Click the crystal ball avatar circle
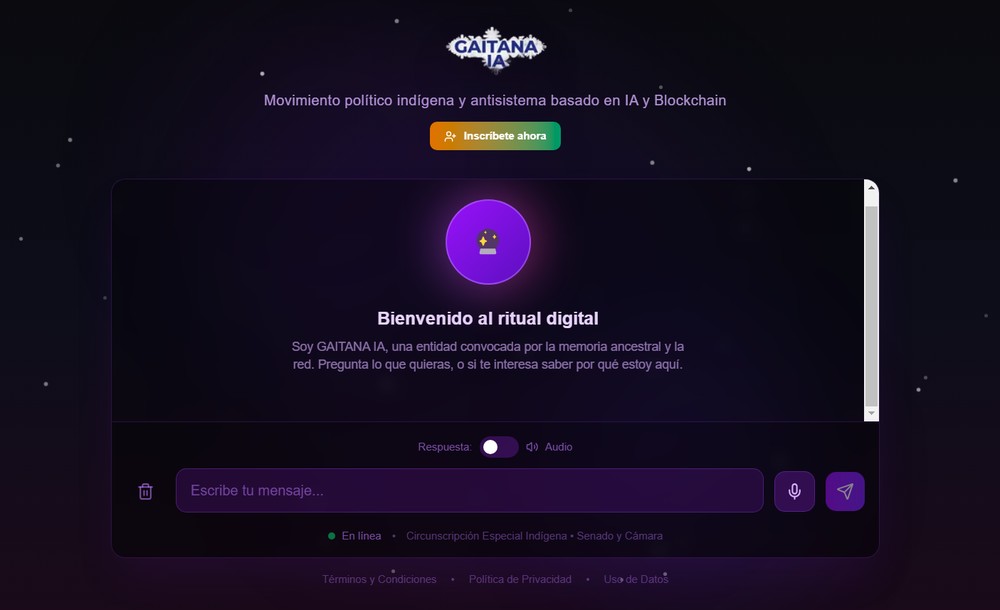Screen dimensions: 1000x610 (488, 242)
